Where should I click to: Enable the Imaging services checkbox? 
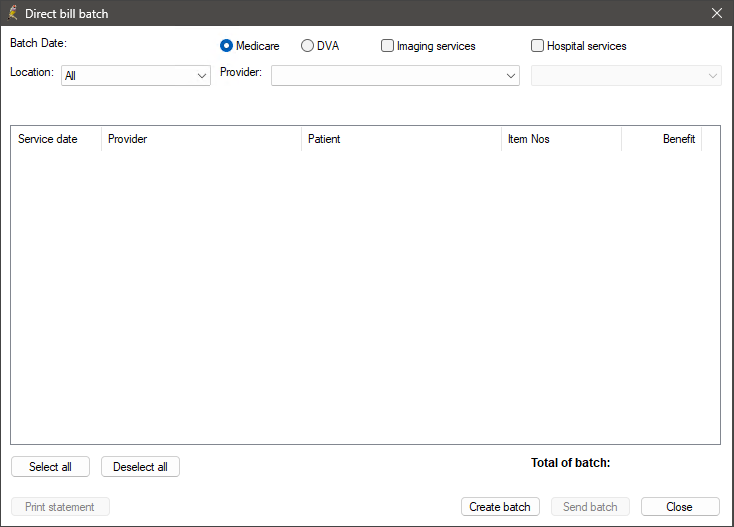(x=387, y=46)
